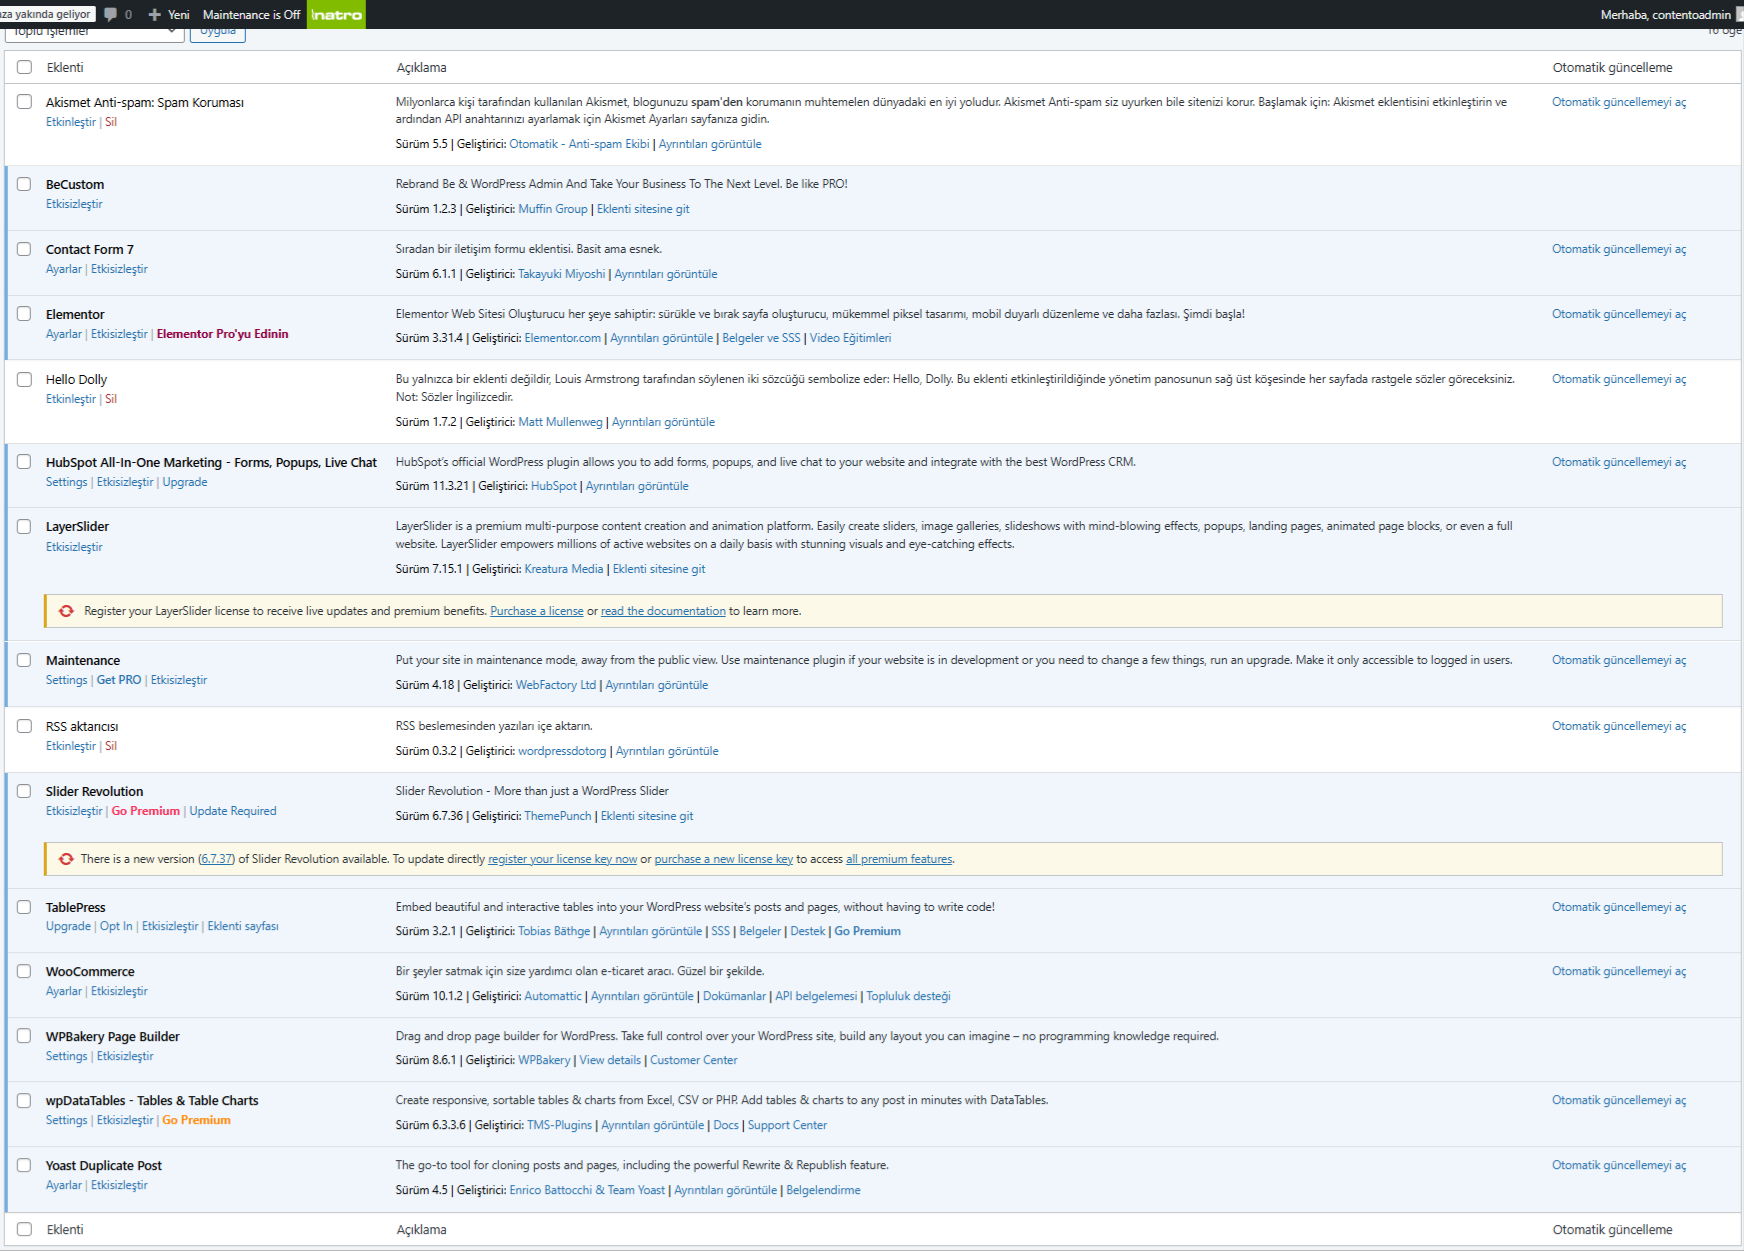Open read the documentation link
Image resolution: width=1744 pixels, height=1251 pixels.
(x=663, y=611)
